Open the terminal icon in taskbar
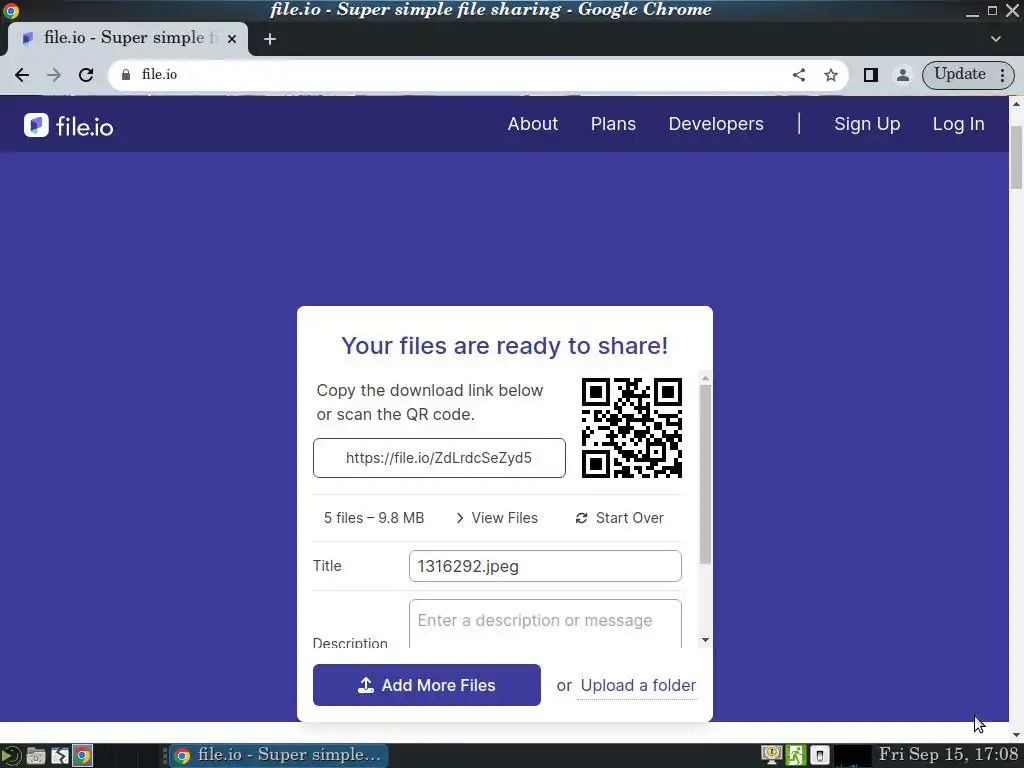 point(59,756)
